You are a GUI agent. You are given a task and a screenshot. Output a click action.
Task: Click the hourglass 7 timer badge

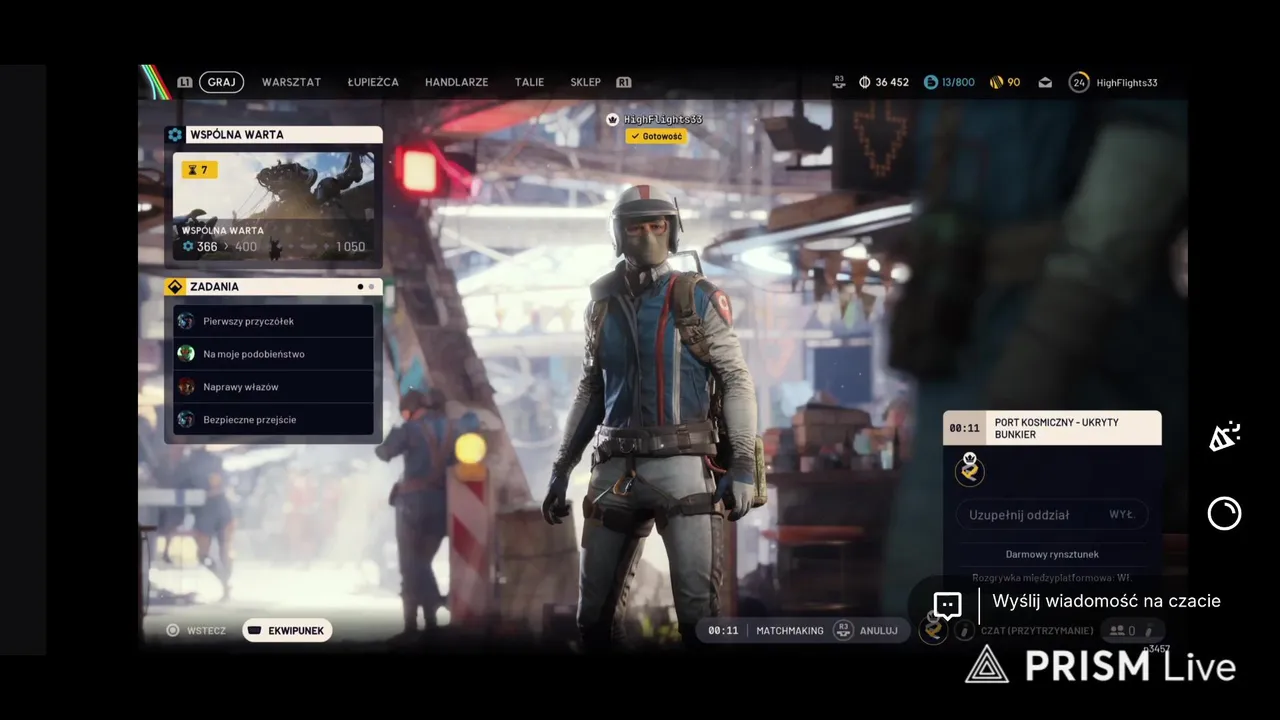(199, 170)
